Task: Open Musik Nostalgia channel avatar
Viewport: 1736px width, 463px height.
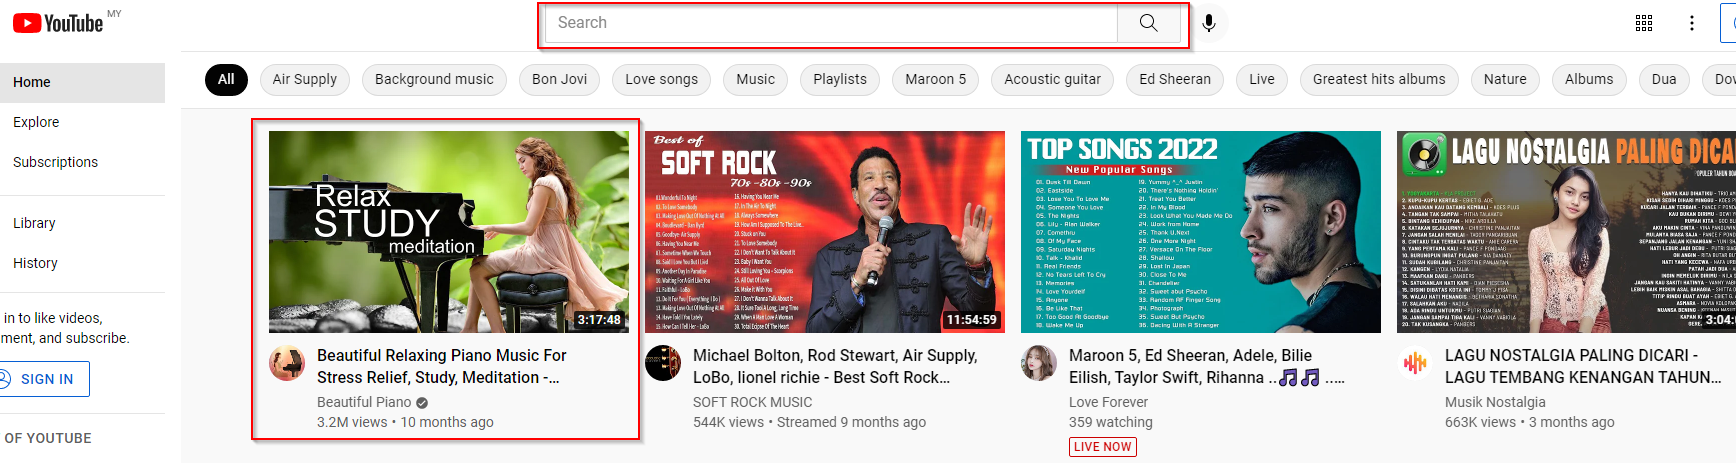Action: point(1415,363)
